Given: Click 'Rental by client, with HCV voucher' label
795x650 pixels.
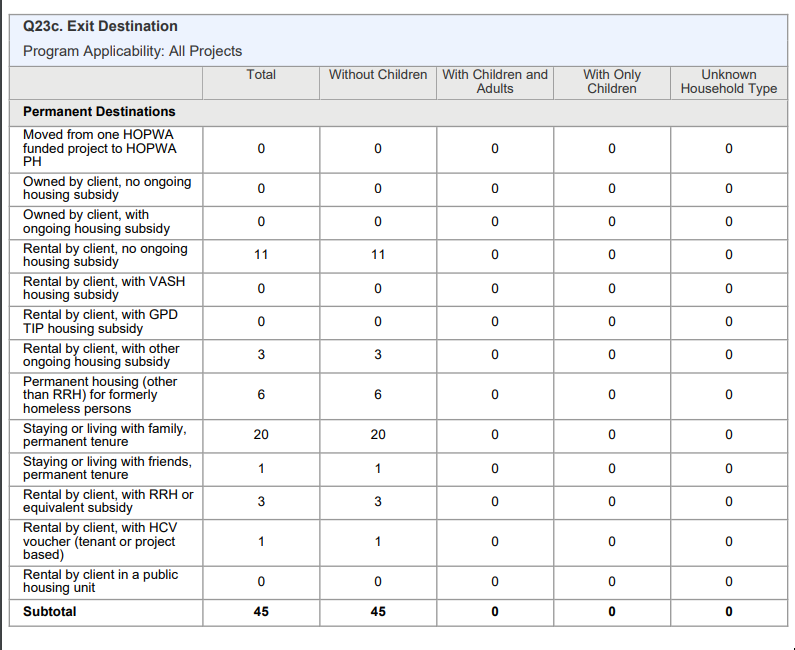Looking at the screenshot, I should pyautogui.click(x=100, y=541).
